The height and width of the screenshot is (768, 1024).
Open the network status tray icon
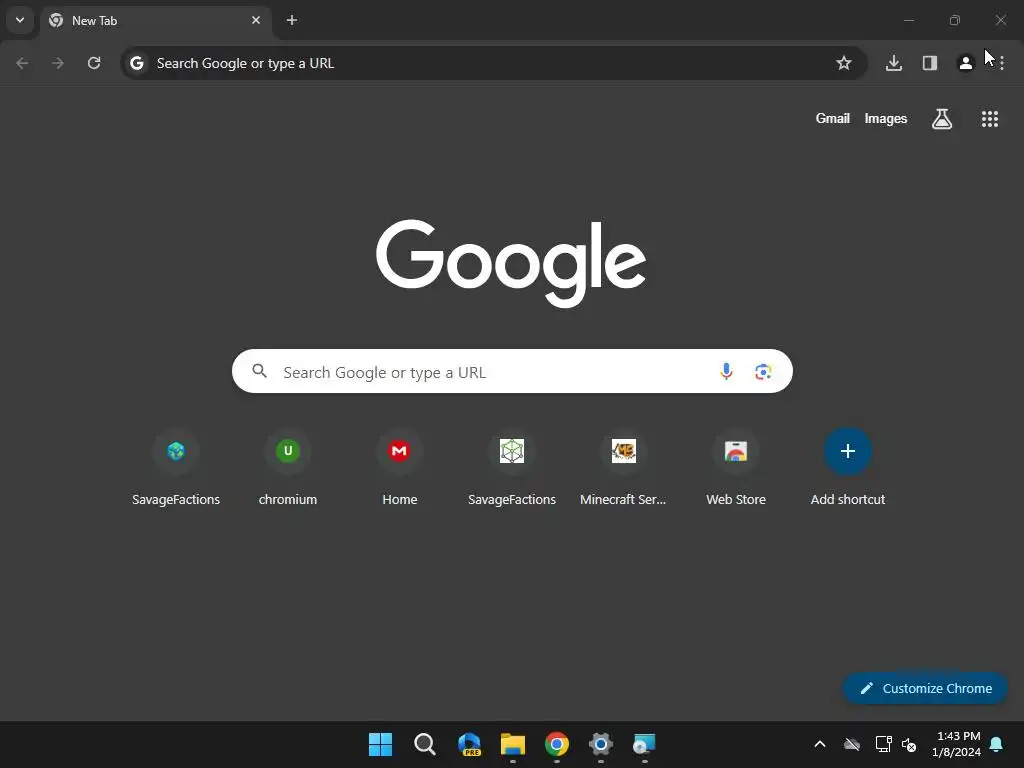pyautogui.click(x=884, y=744)
